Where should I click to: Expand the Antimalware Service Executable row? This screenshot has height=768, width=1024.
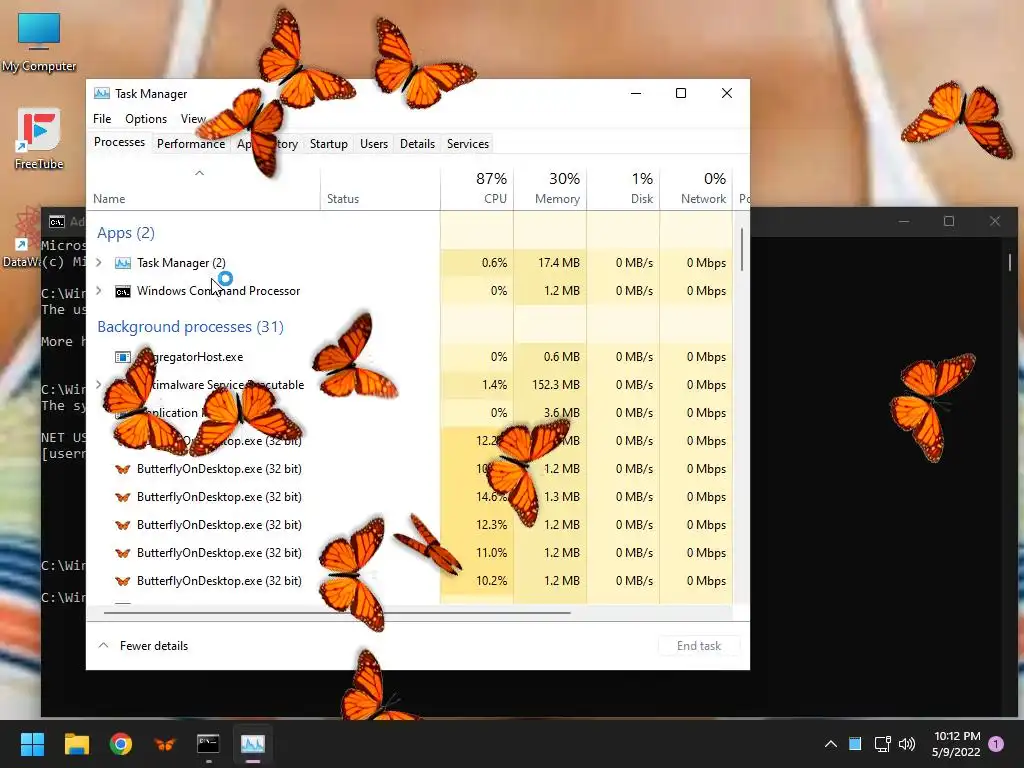tap(99, 385)
